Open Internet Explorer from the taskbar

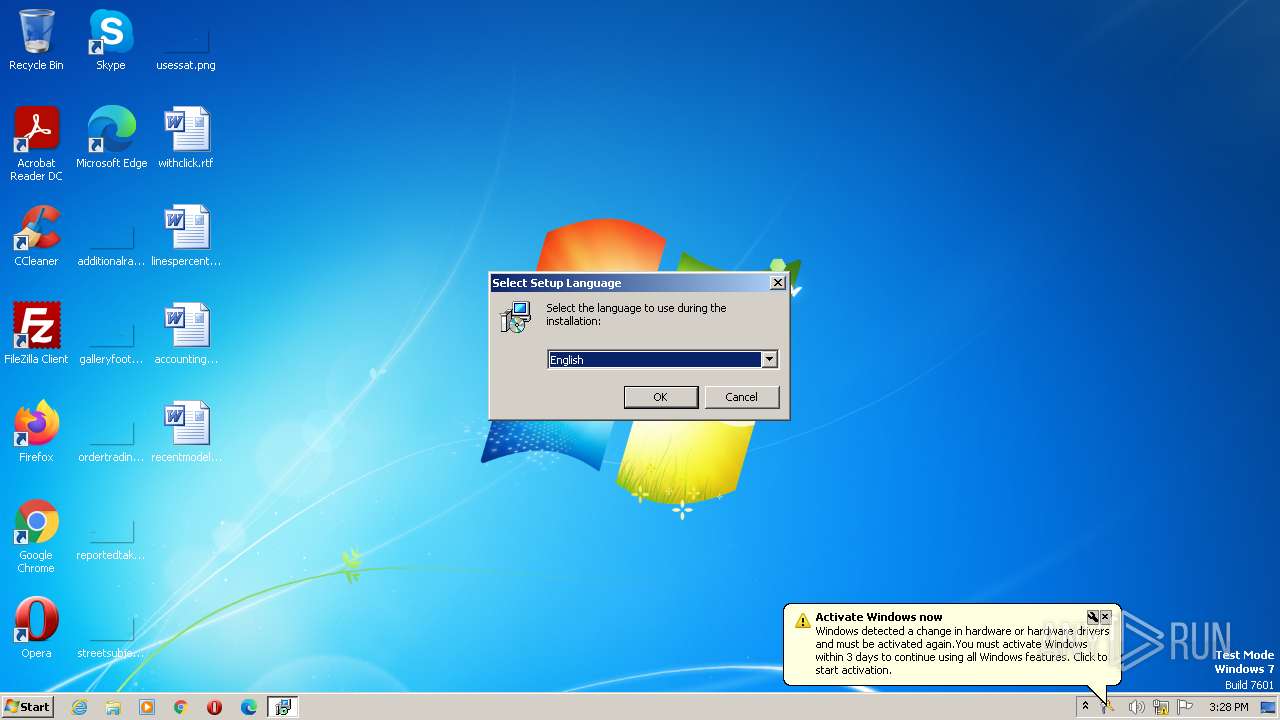(79, 707)
